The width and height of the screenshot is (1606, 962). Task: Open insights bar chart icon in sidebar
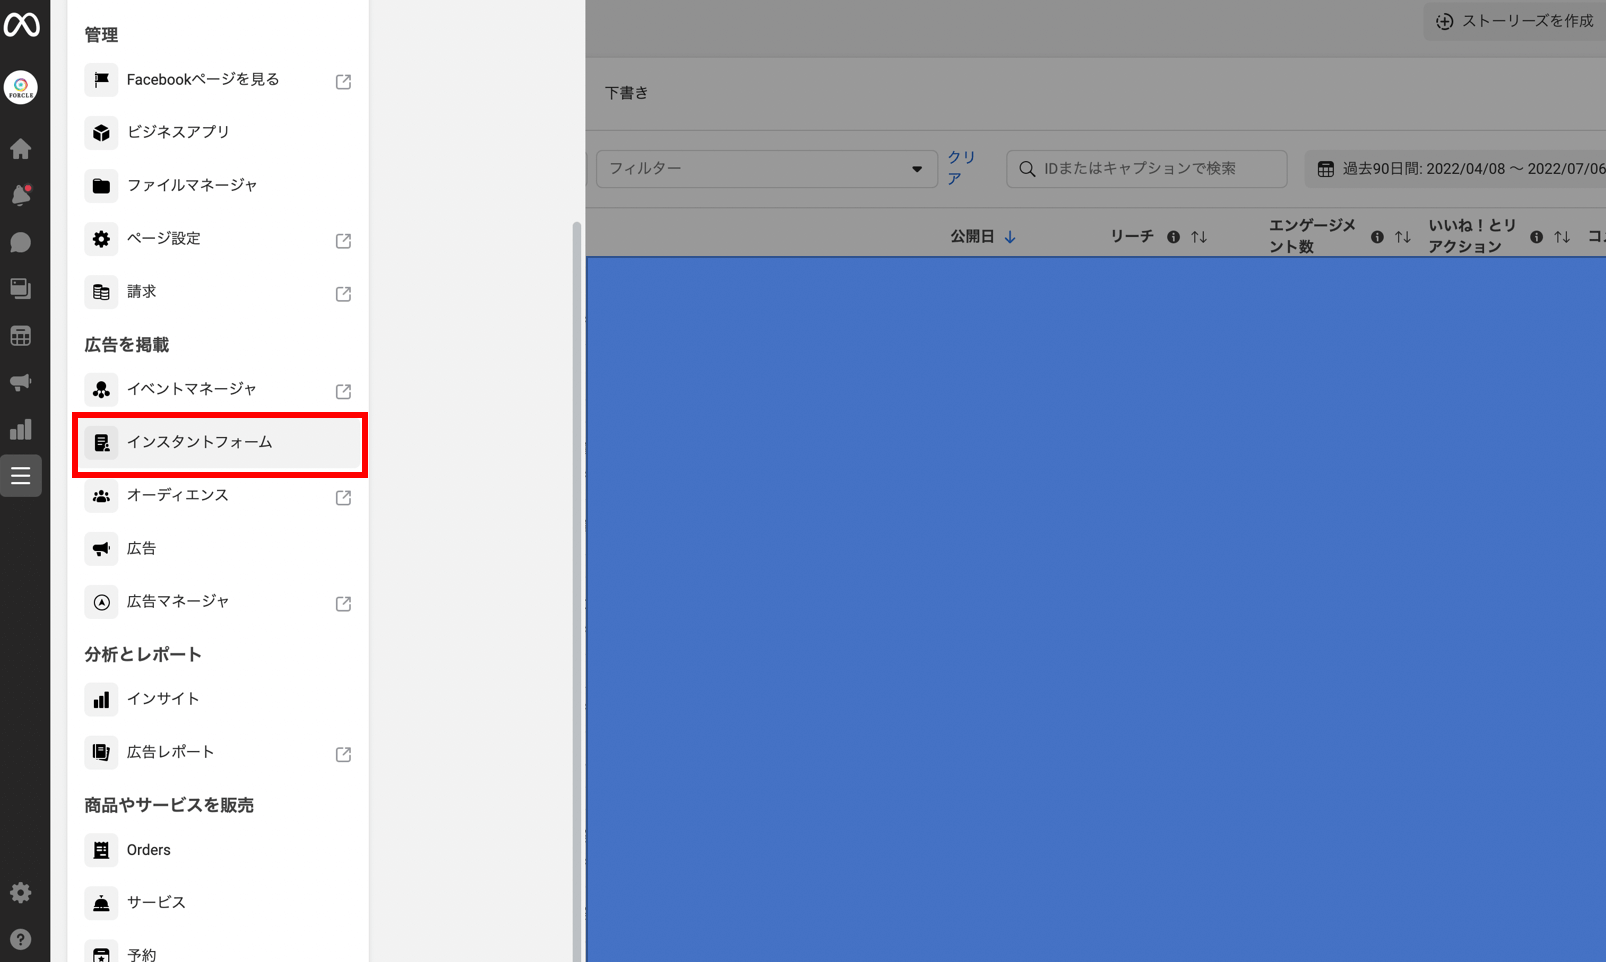point(21,429)
